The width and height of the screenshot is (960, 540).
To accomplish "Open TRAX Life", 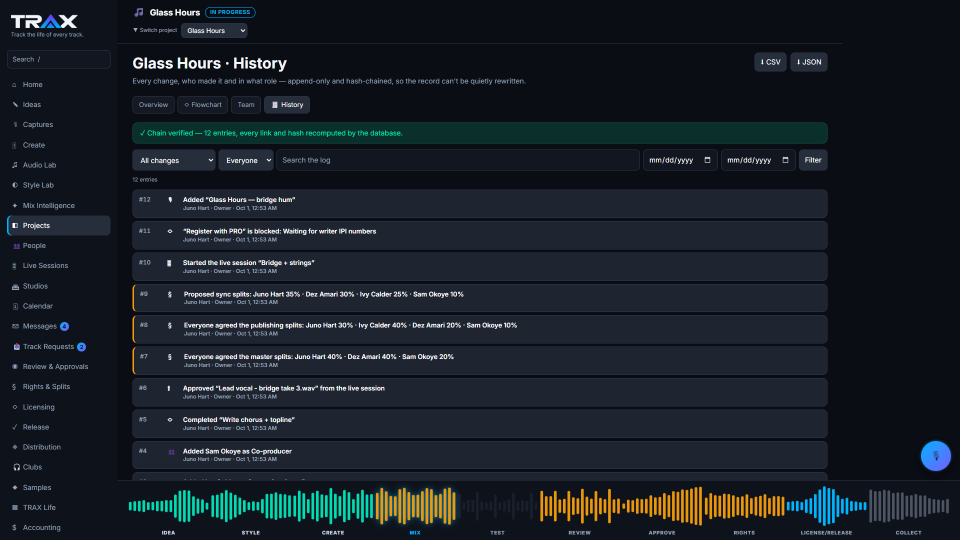I will tap(58, 508).
